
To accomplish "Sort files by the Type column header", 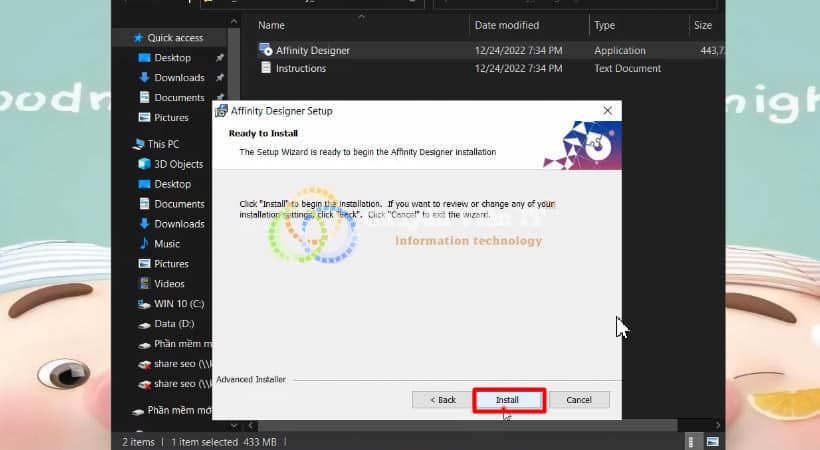I will 604,25.
